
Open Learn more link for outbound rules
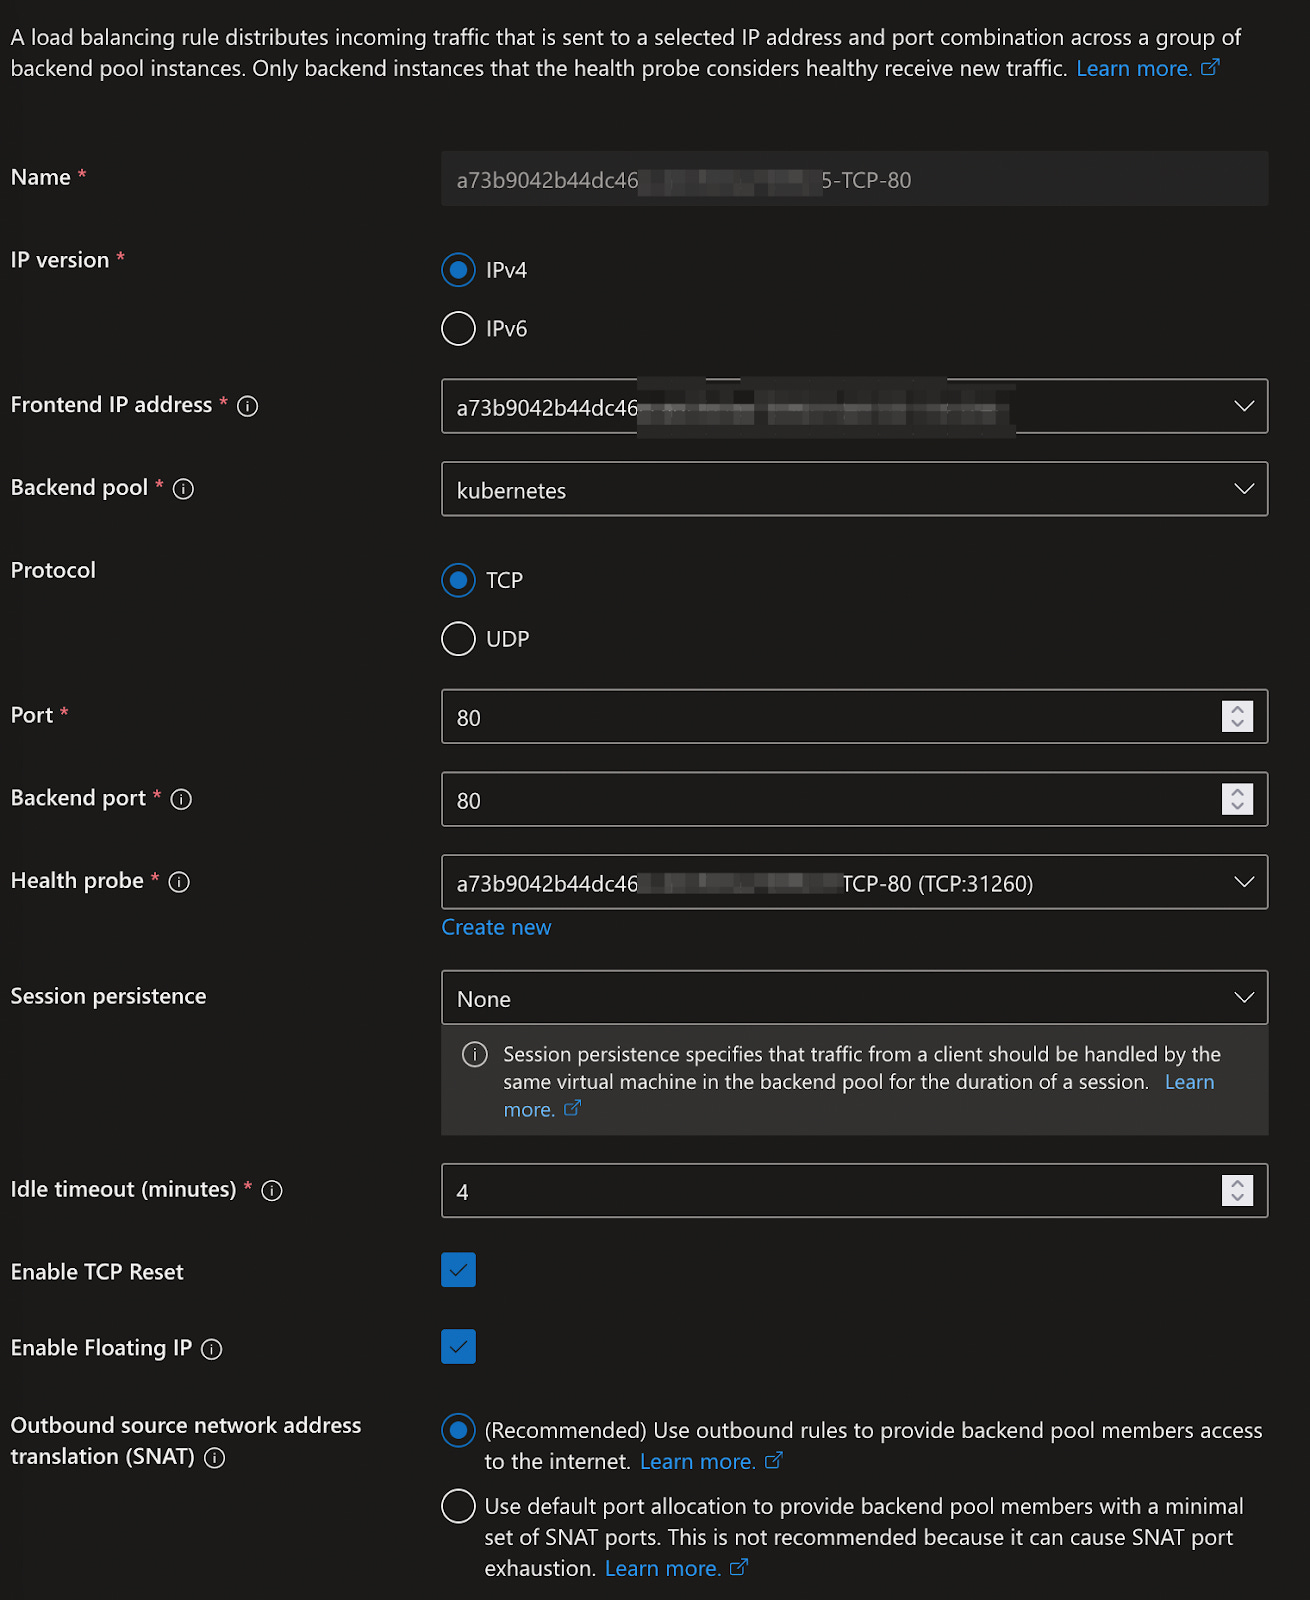[x=697, y=1461]
